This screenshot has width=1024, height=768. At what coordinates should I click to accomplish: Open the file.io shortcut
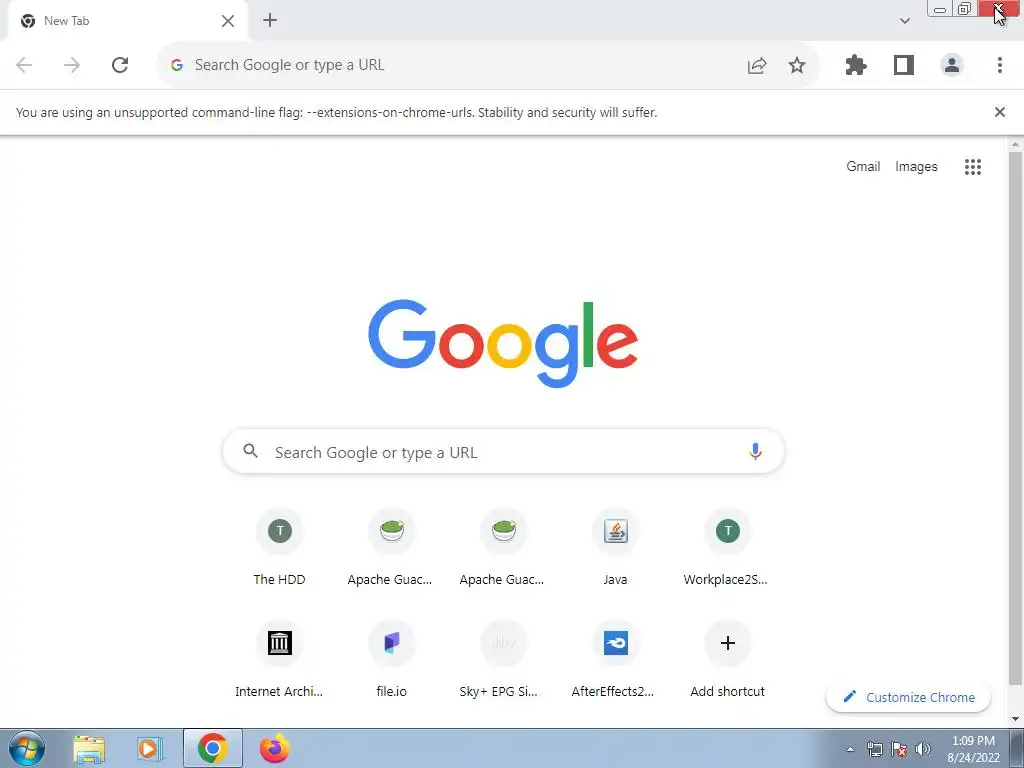[391, 660]
